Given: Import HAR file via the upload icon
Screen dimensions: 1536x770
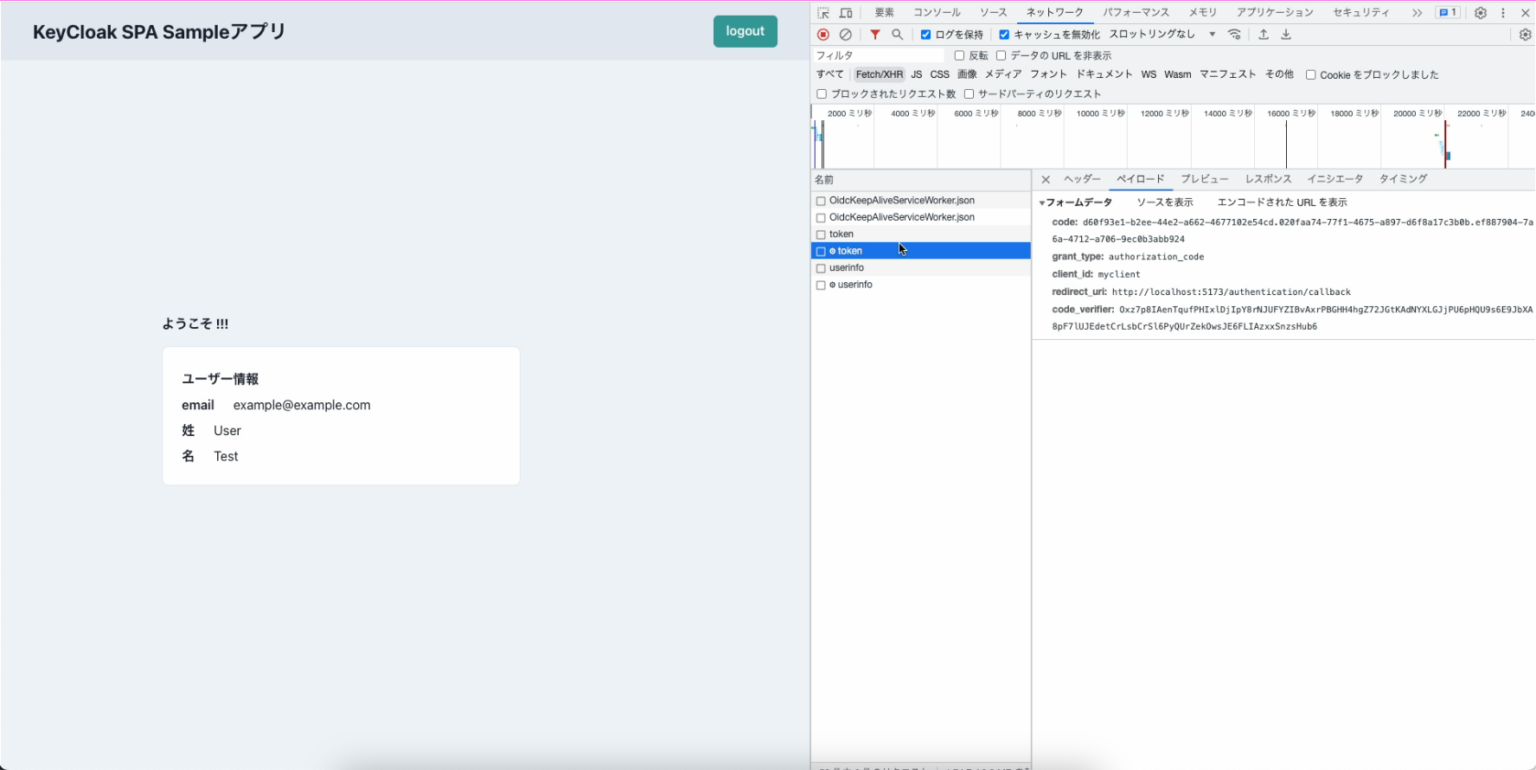Looking at the screenshot, I should tap(1262, 34).
